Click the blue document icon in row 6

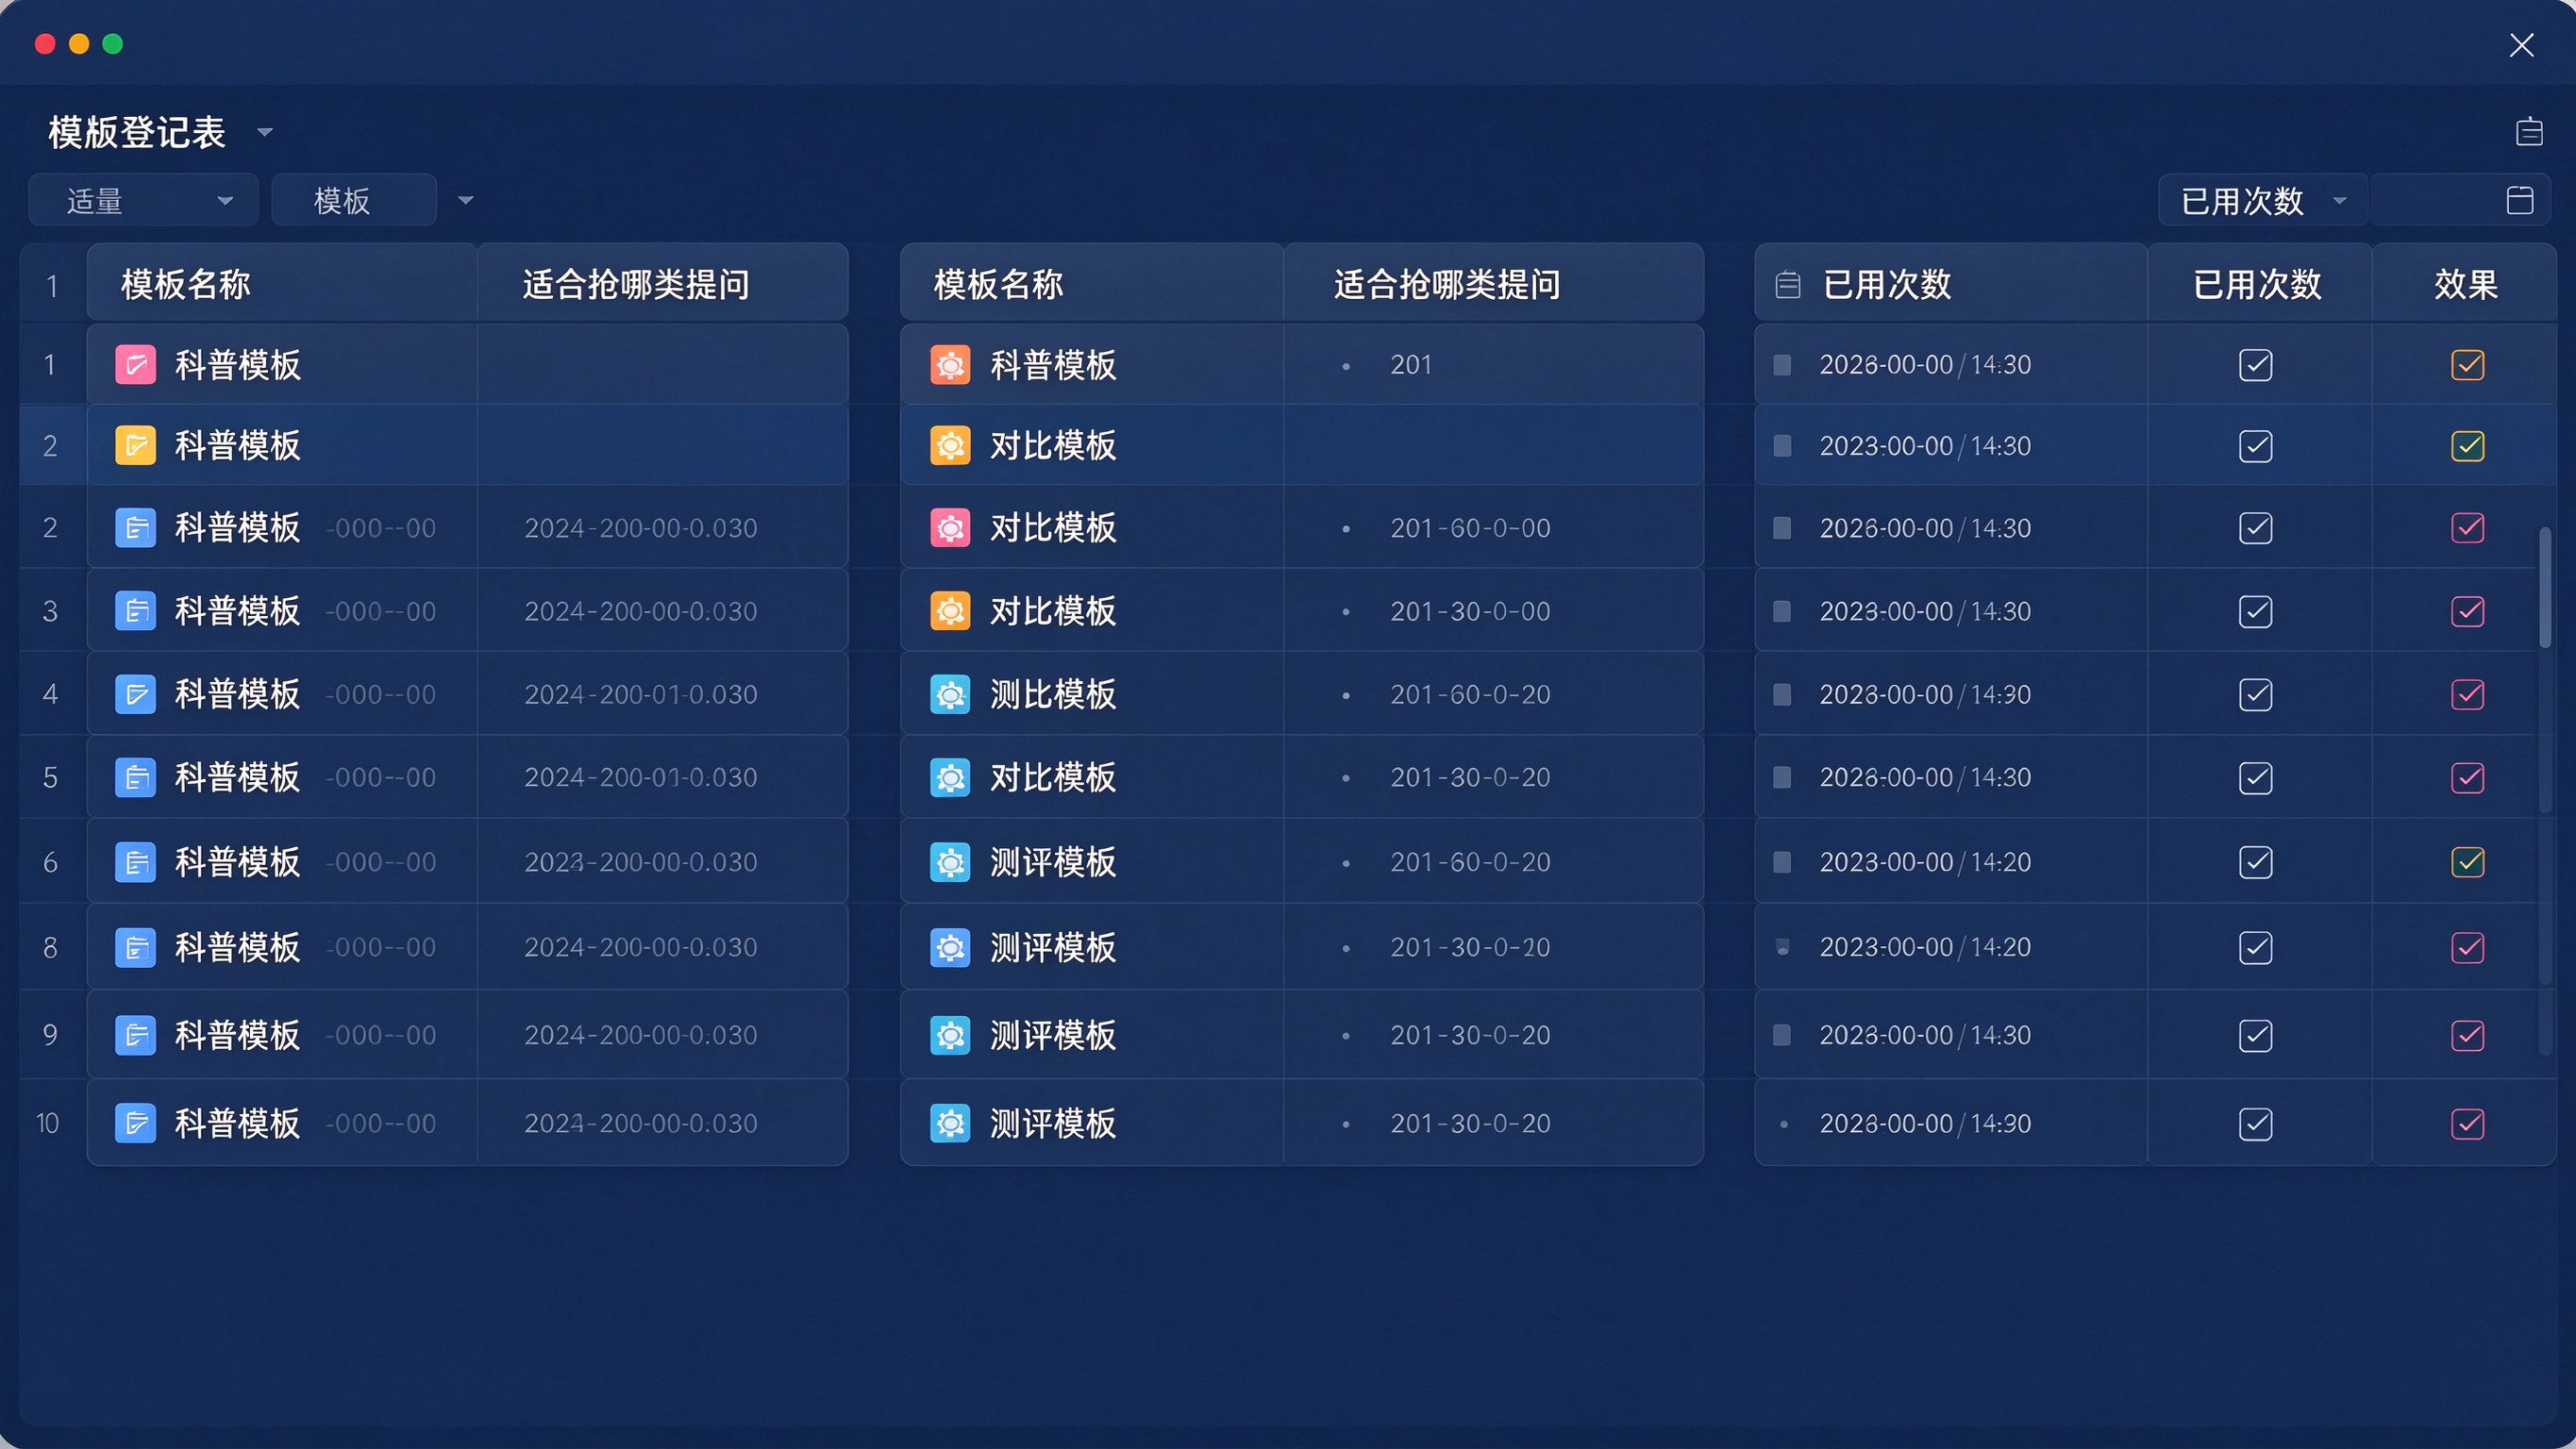pos(135,861)
